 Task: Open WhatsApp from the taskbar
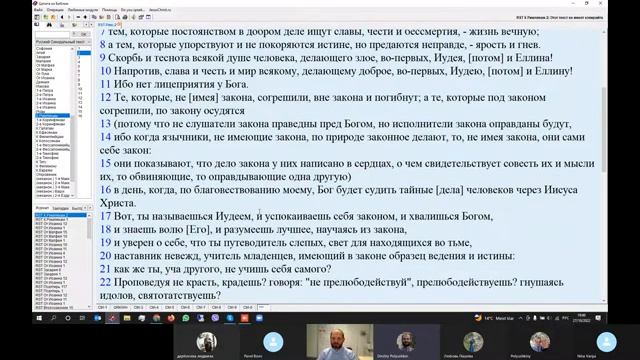point(186,318)
